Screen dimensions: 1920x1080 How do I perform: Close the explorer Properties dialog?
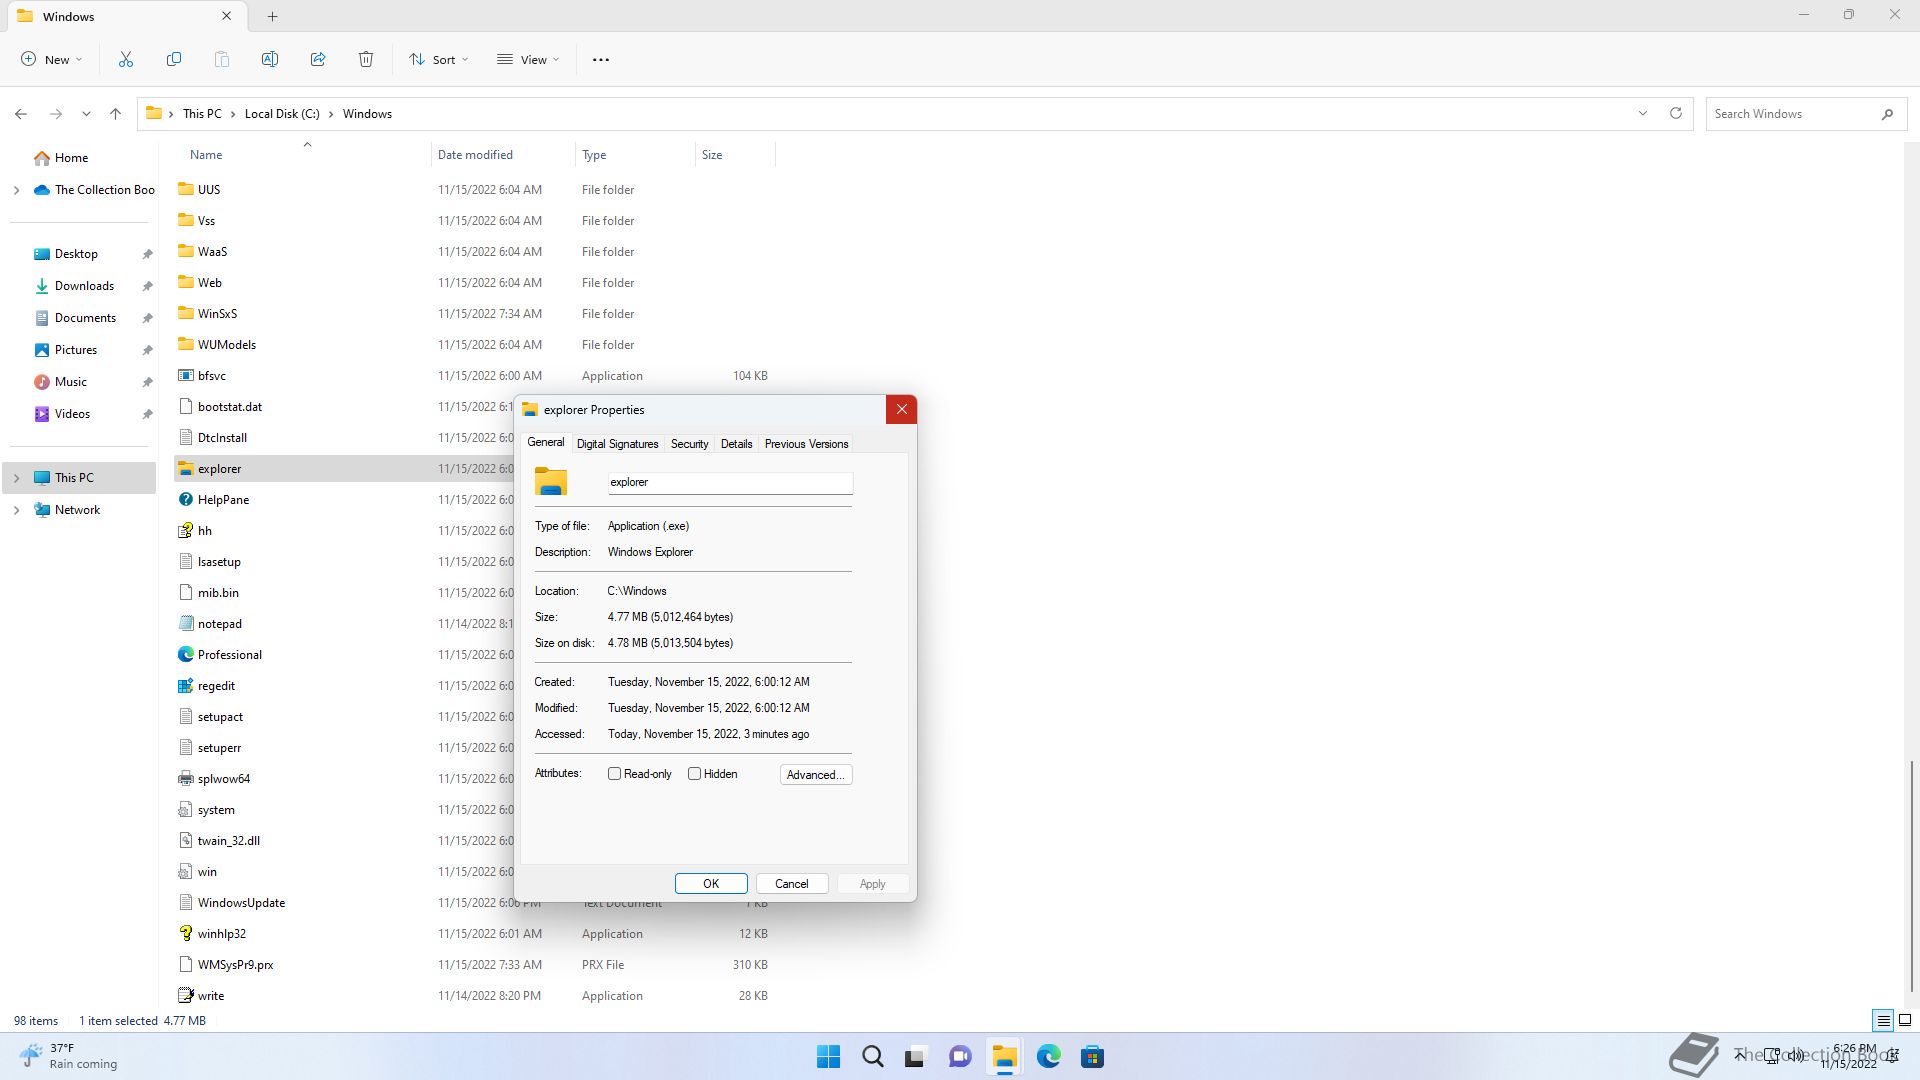click(901, 409)
